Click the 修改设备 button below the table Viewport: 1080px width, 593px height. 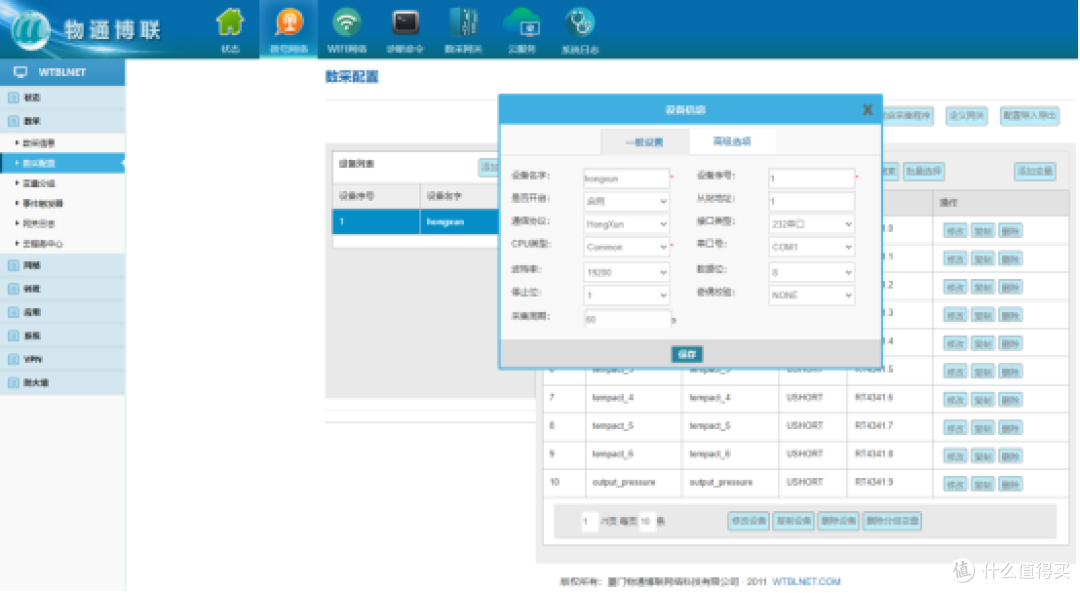[x=748, y=521]
